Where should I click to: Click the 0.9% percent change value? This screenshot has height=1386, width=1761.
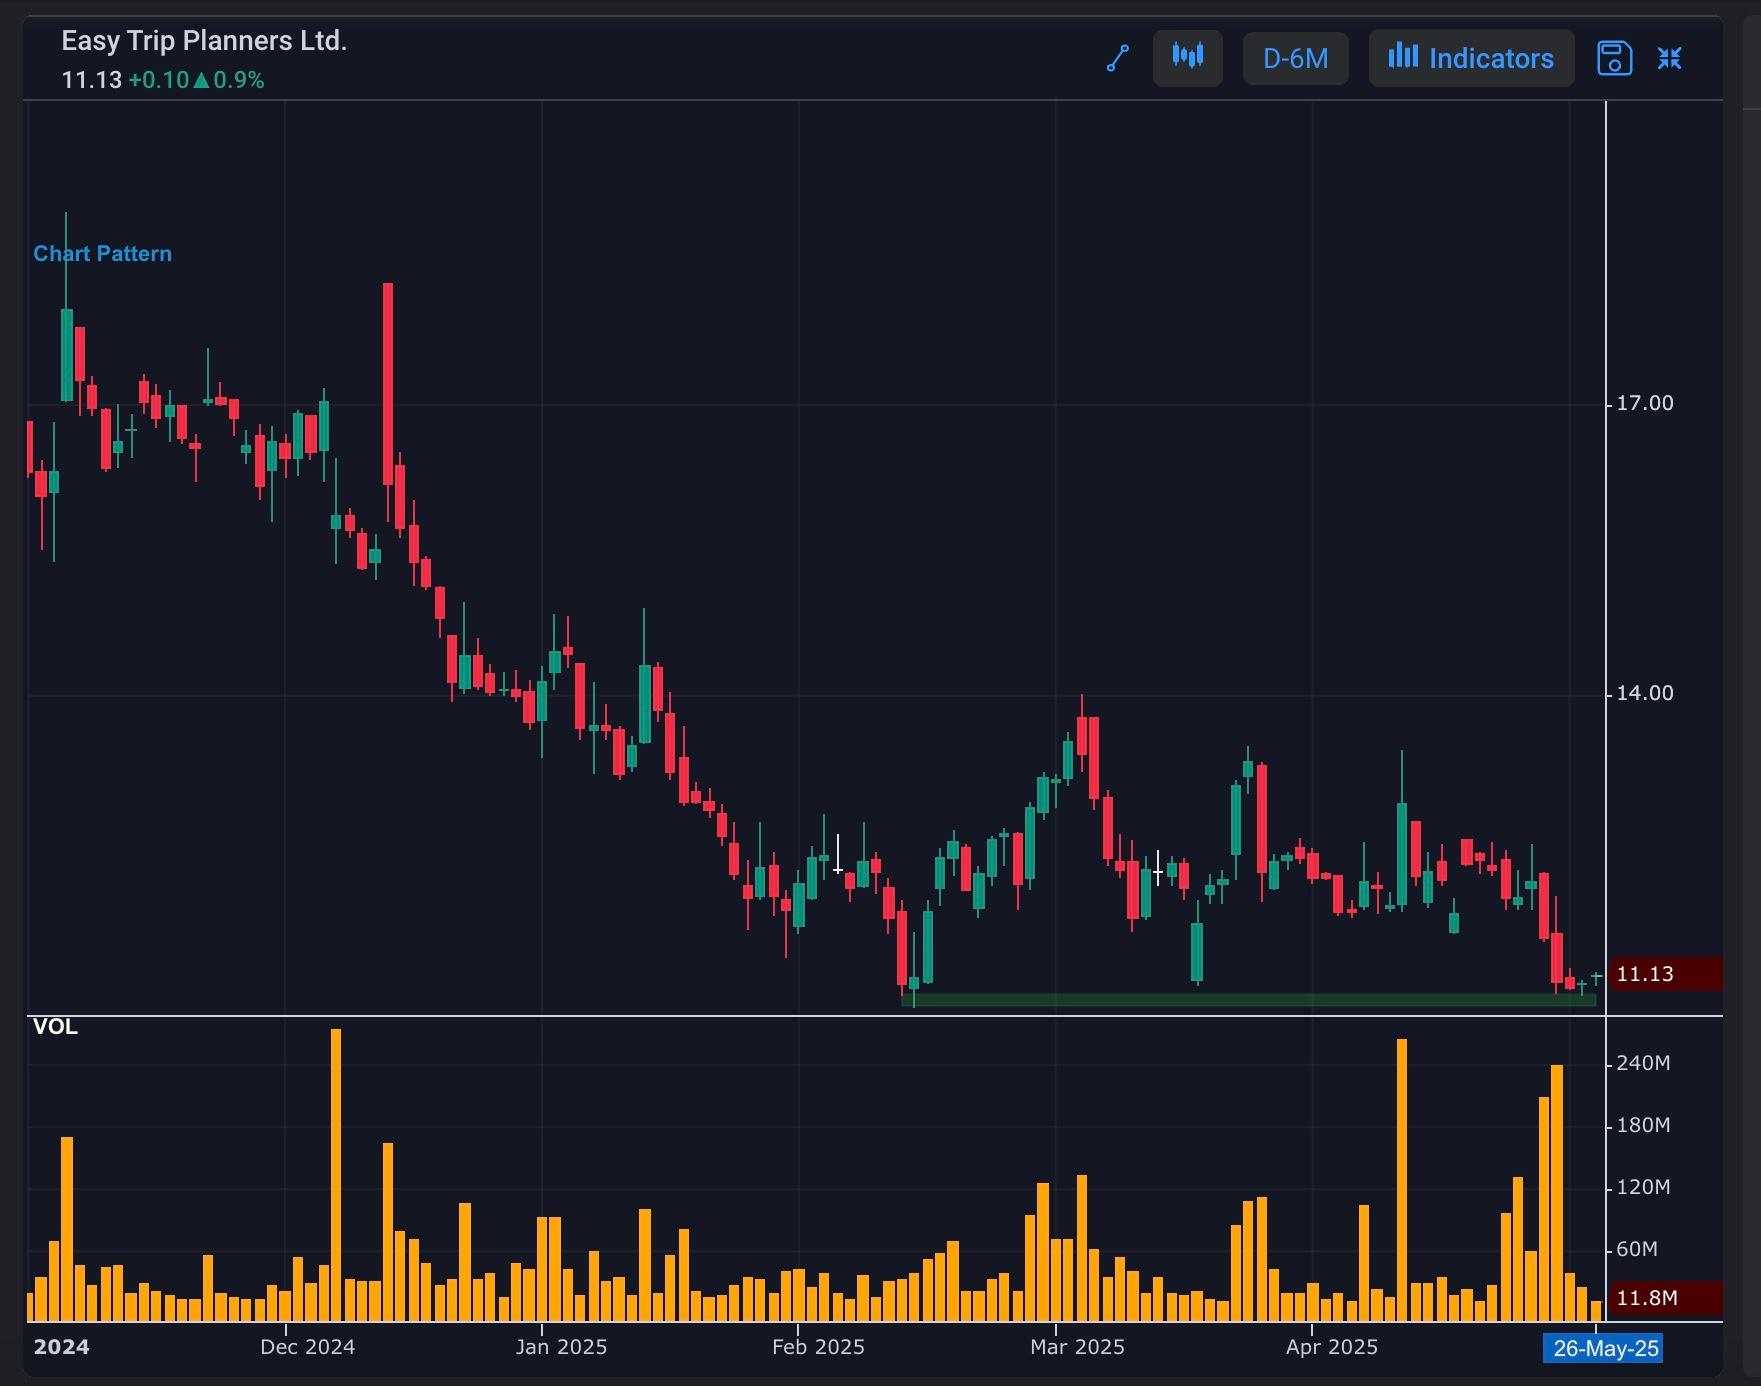239,80
